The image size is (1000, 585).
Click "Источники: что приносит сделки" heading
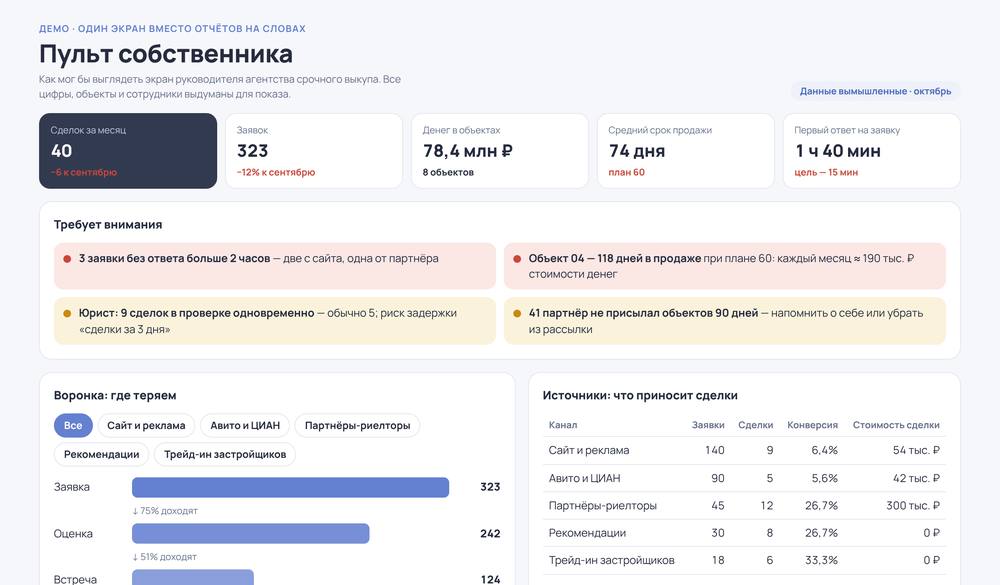[640, 396]
